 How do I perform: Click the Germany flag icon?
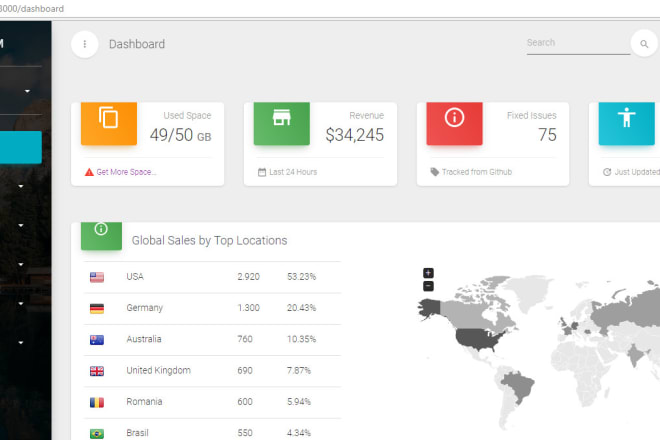[x=97, y=309]
